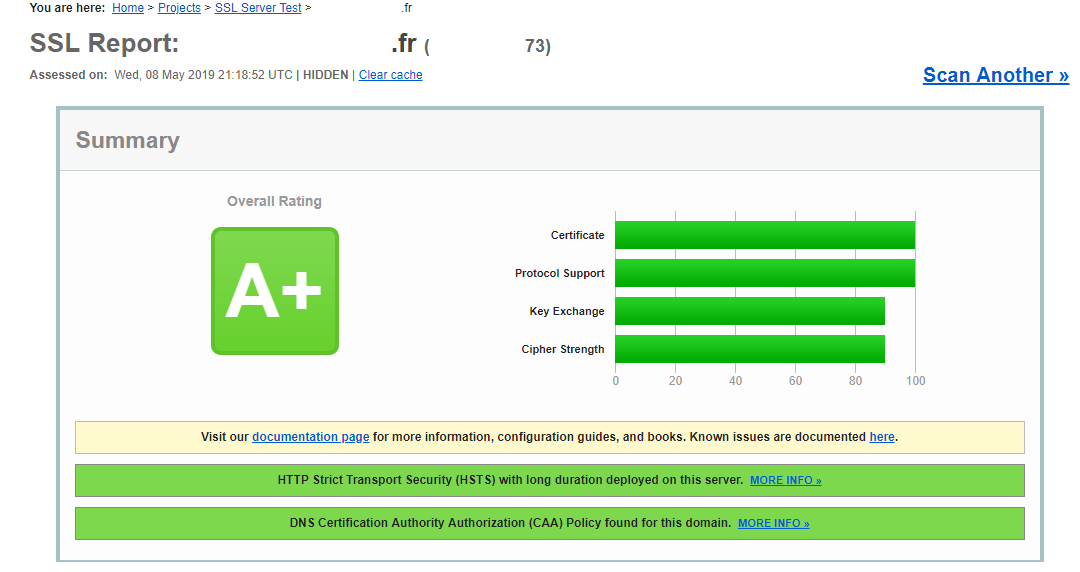
Task: Select the Cipher Strength score bar
Action: [x=749, y=349]
